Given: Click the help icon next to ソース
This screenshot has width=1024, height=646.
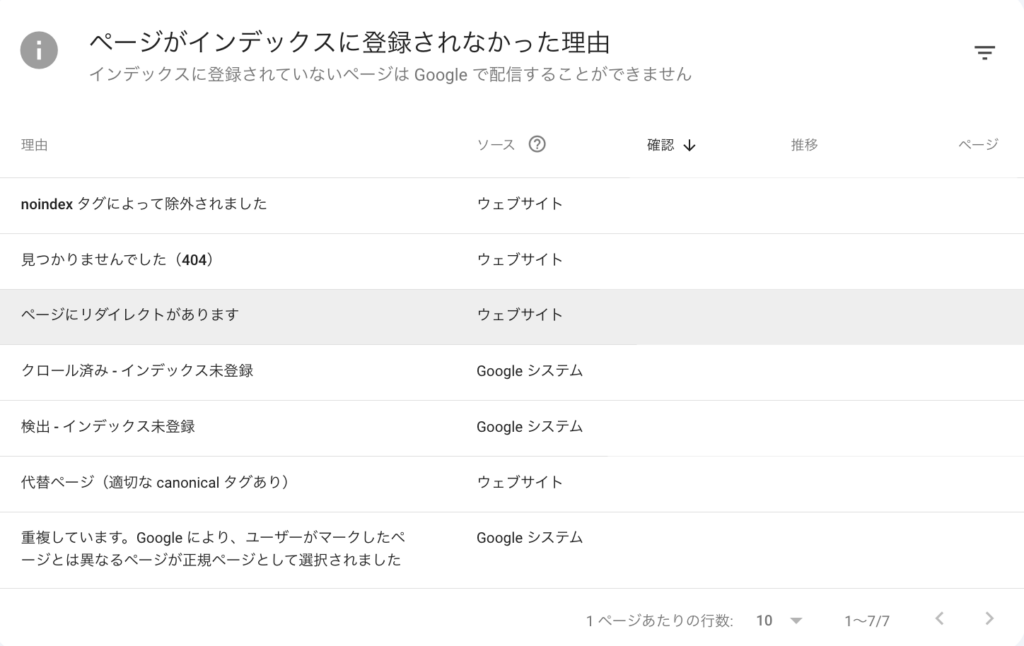Looking at the screenshot, I should point(537,144).
